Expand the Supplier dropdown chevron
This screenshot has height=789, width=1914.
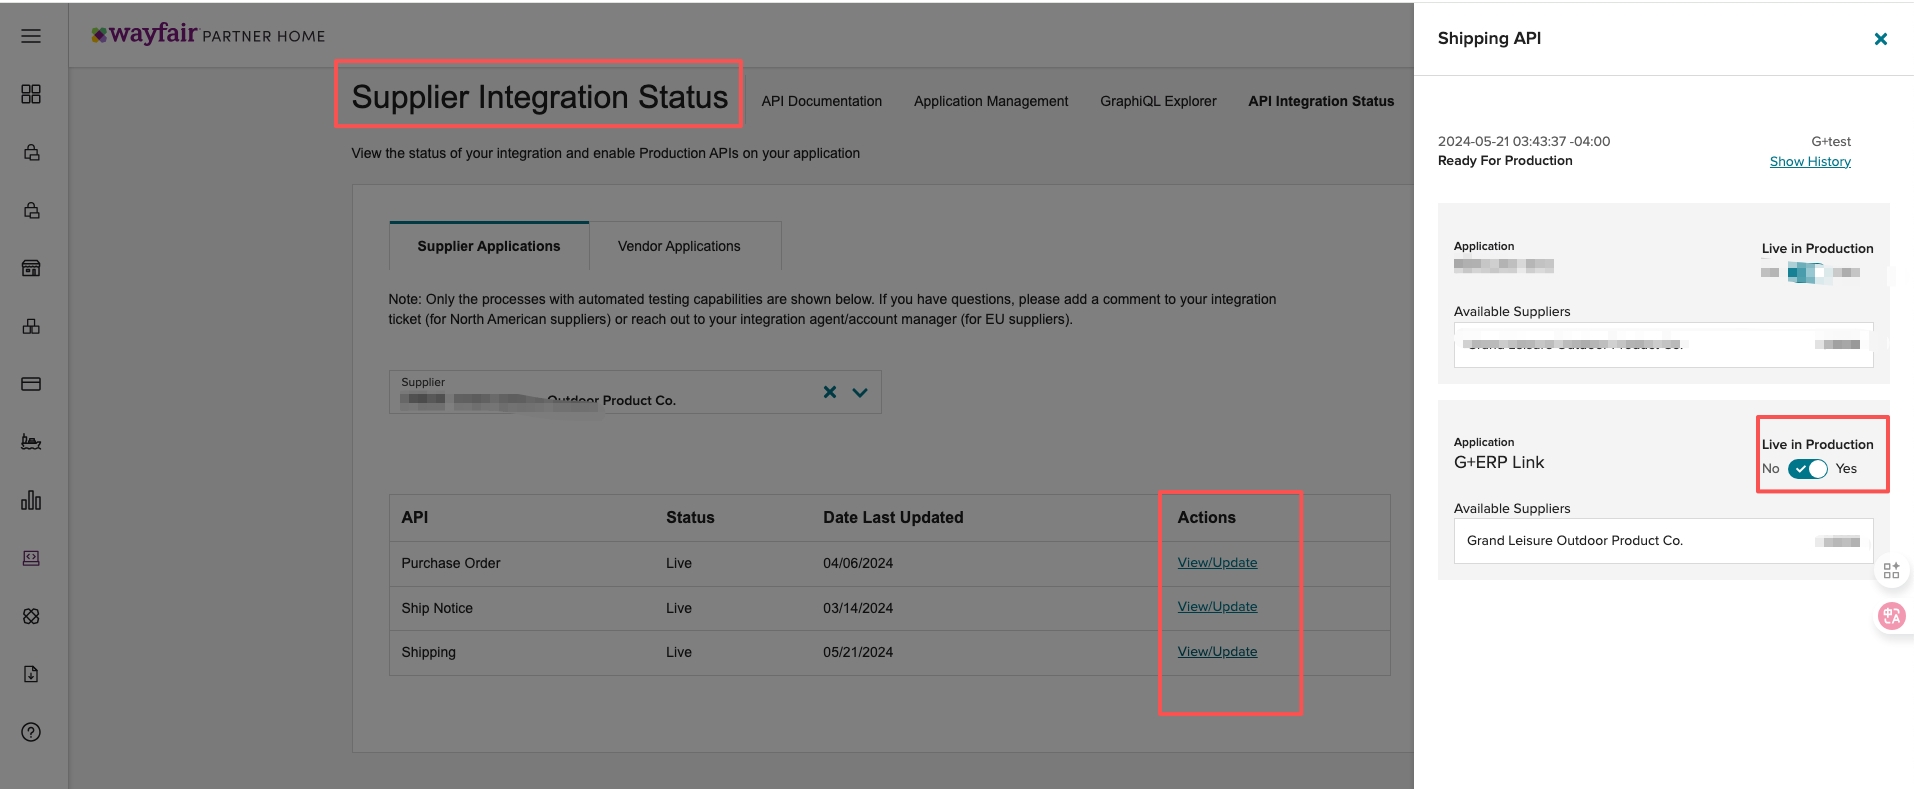point(860,392)
